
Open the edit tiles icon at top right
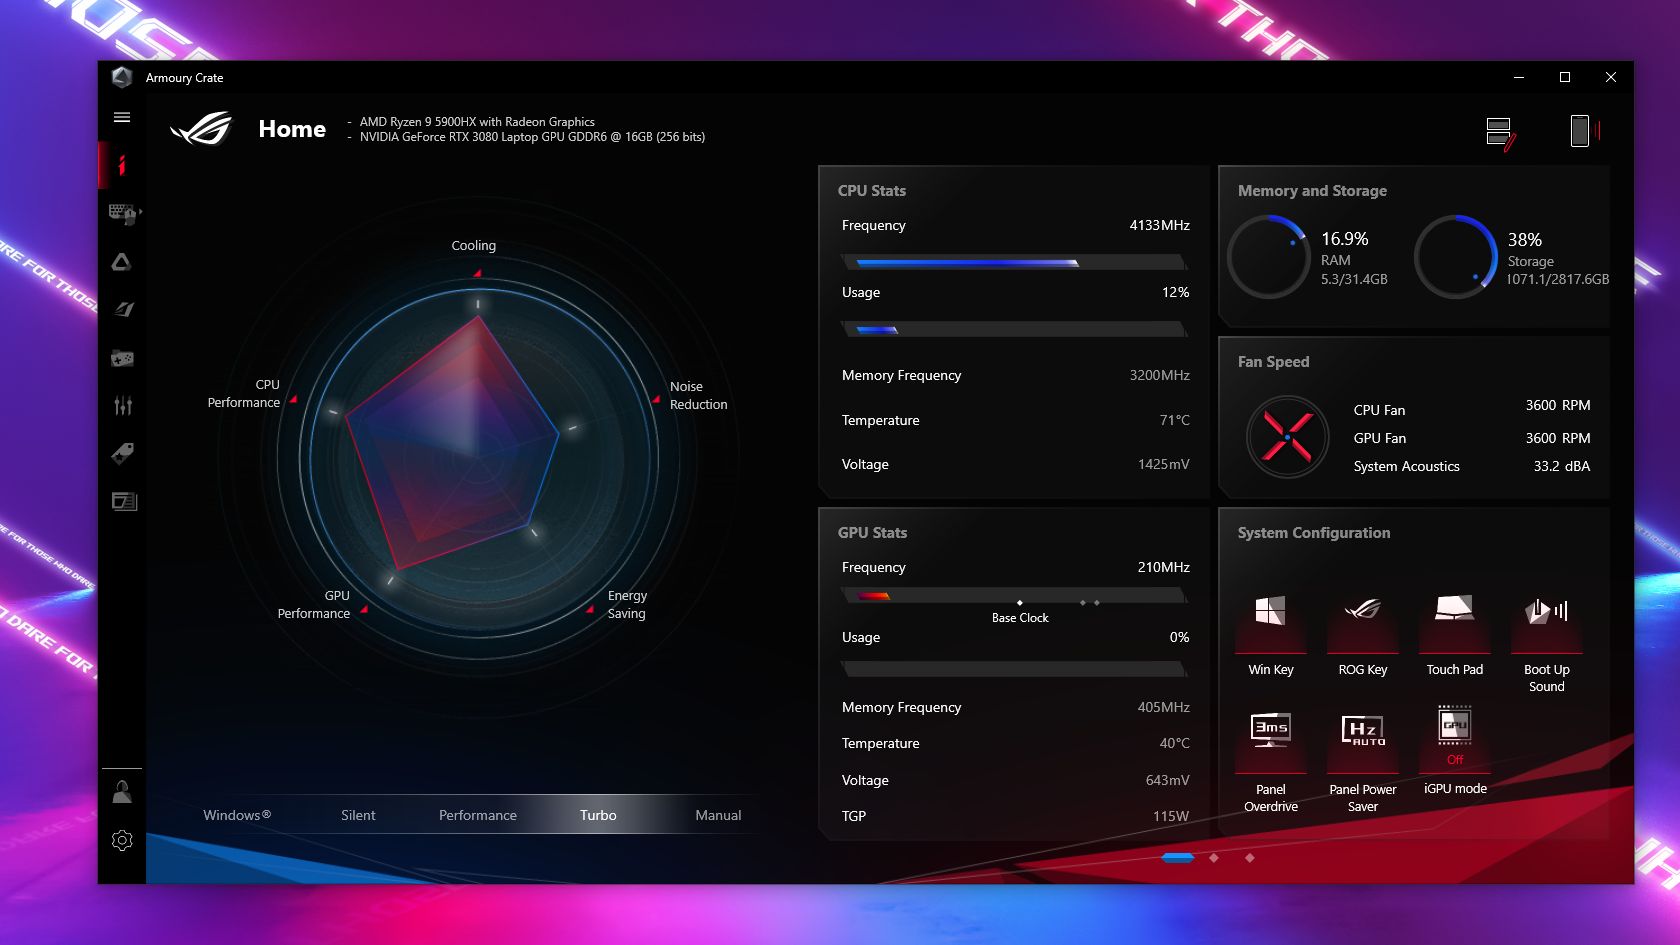point(1499,130)
